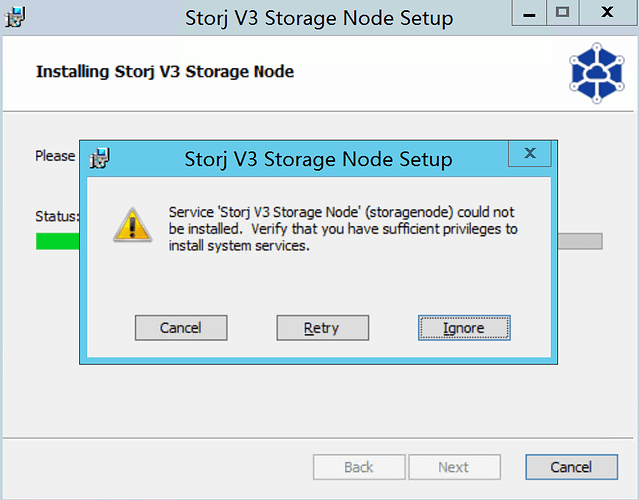Cancel from the error dialog
This screenshot has width=639, height=500.
(x=181, y=327)
